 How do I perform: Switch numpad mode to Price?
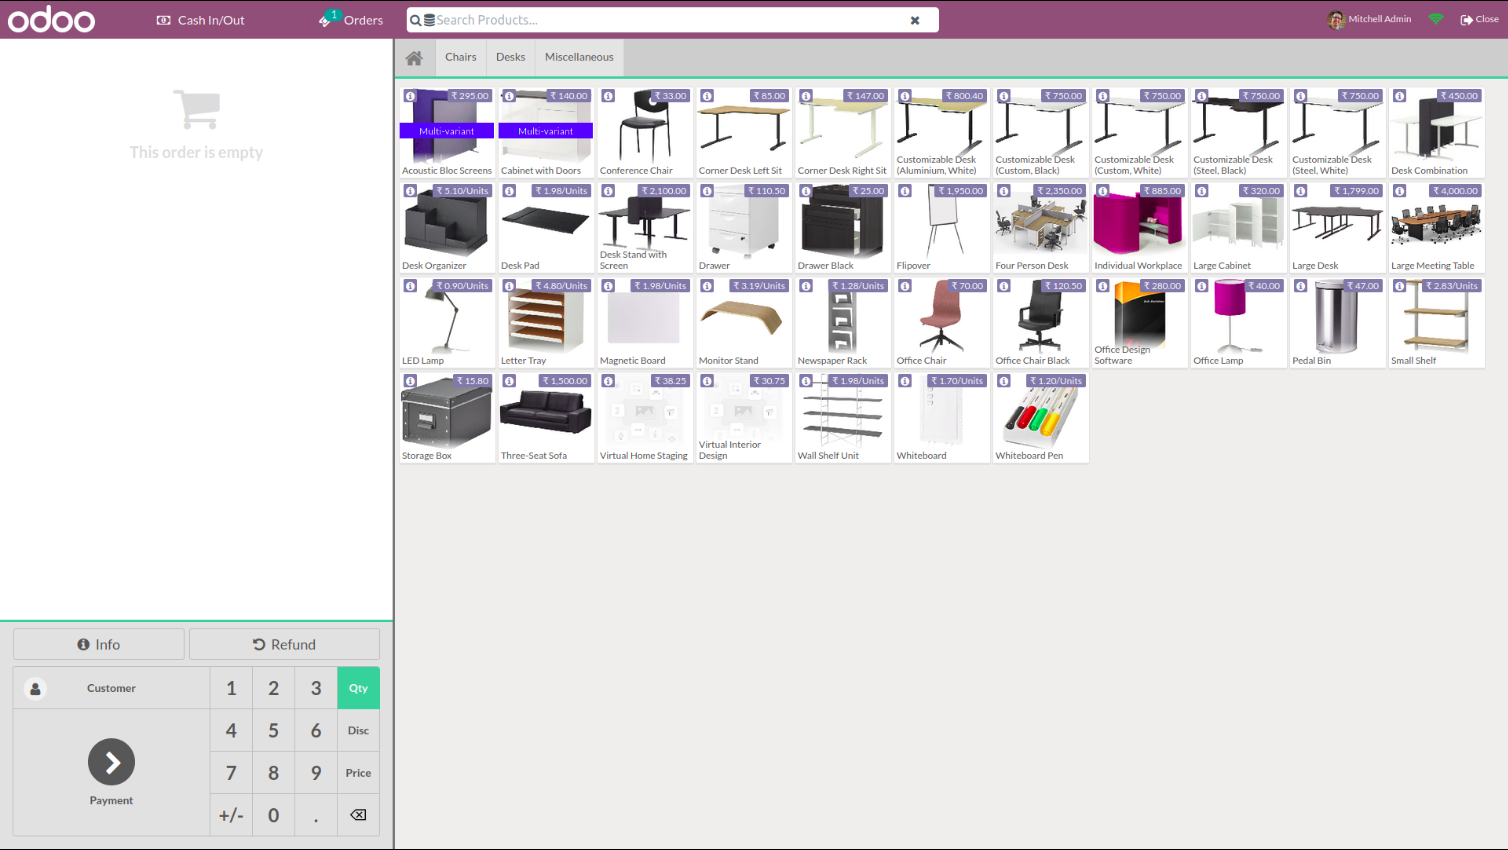(x=358, y=773)
